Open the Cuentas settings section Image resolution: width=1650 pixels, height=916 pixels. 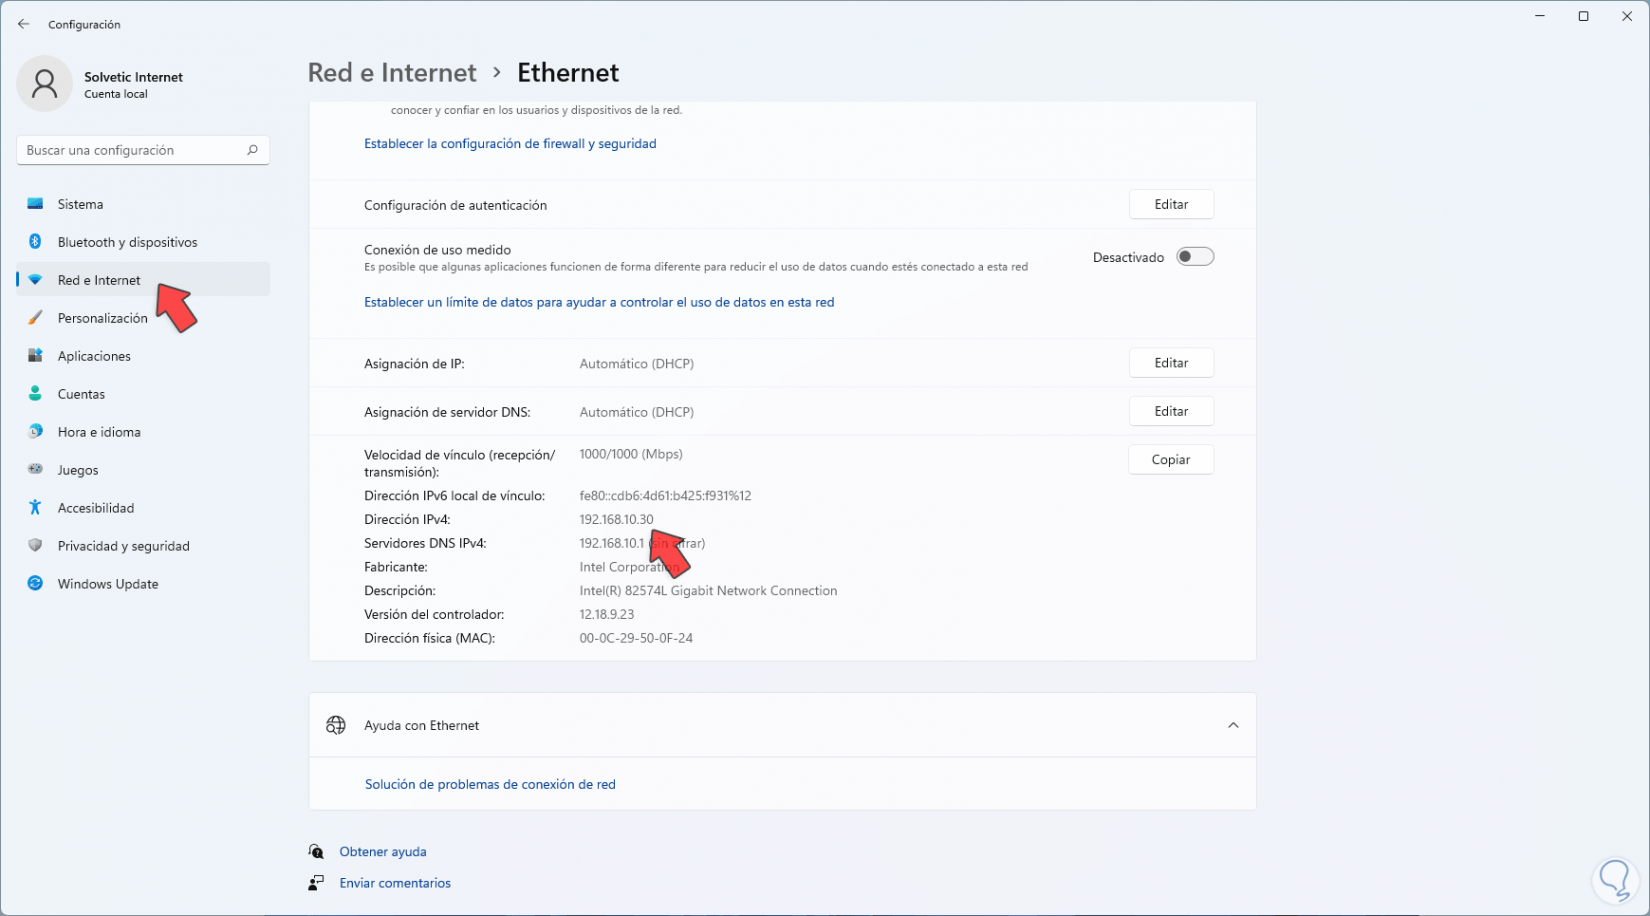(x=81, y=394)
